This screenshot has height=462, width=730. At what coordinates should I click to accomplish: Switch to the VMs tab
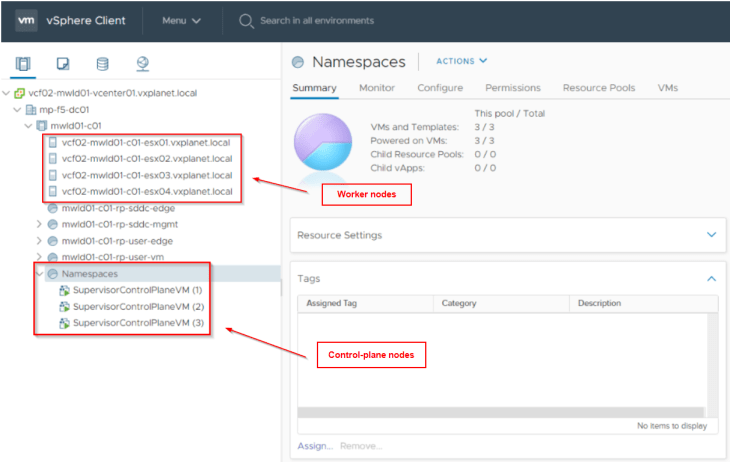click(668, 88)
